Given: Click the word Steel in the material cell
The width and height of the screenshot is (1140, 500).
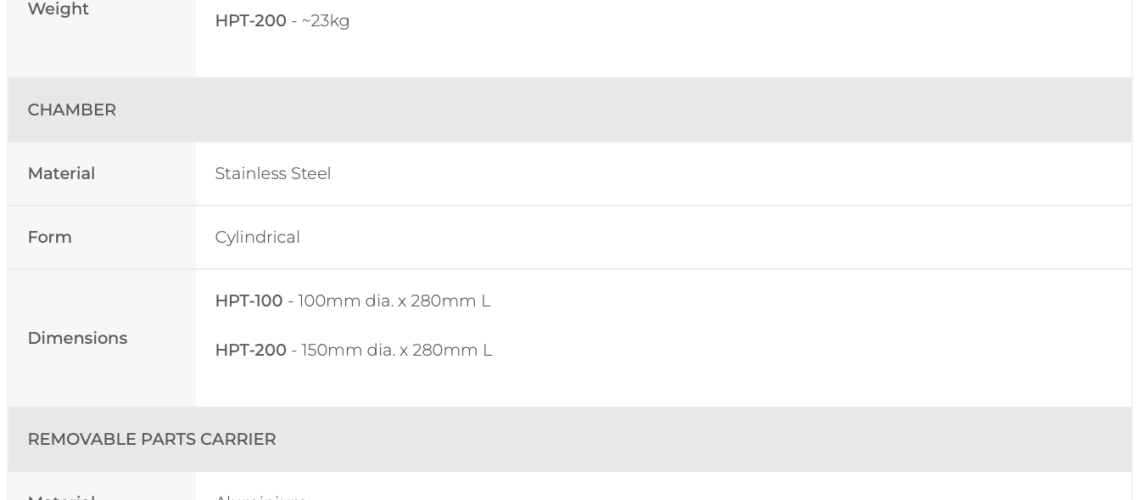Looking at the screenshot, I should (x=311, y=174).
